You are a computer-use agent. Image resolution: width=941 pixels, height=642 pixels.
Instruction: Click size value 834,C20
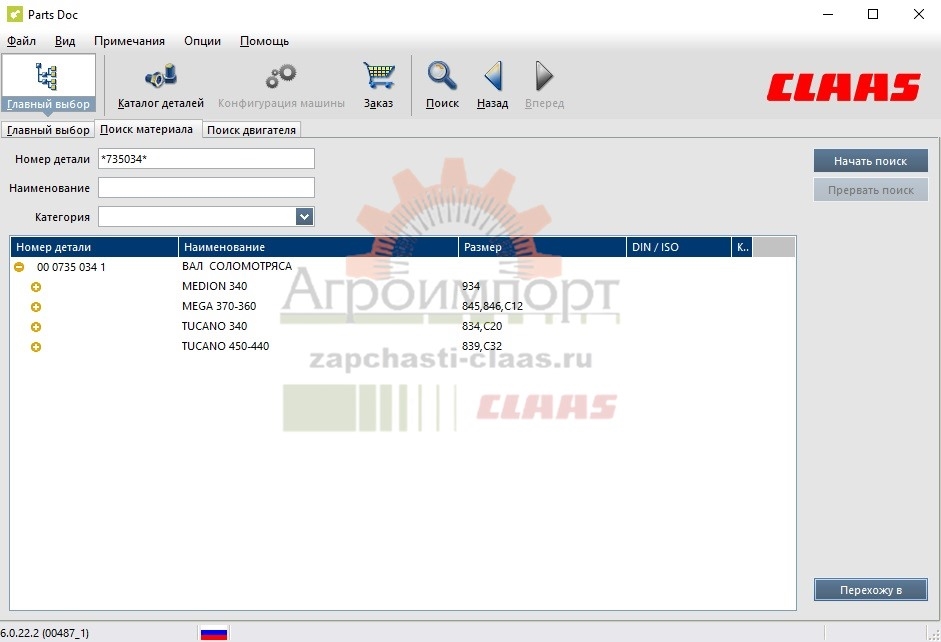pyautogui.click(x=482, y=326)
